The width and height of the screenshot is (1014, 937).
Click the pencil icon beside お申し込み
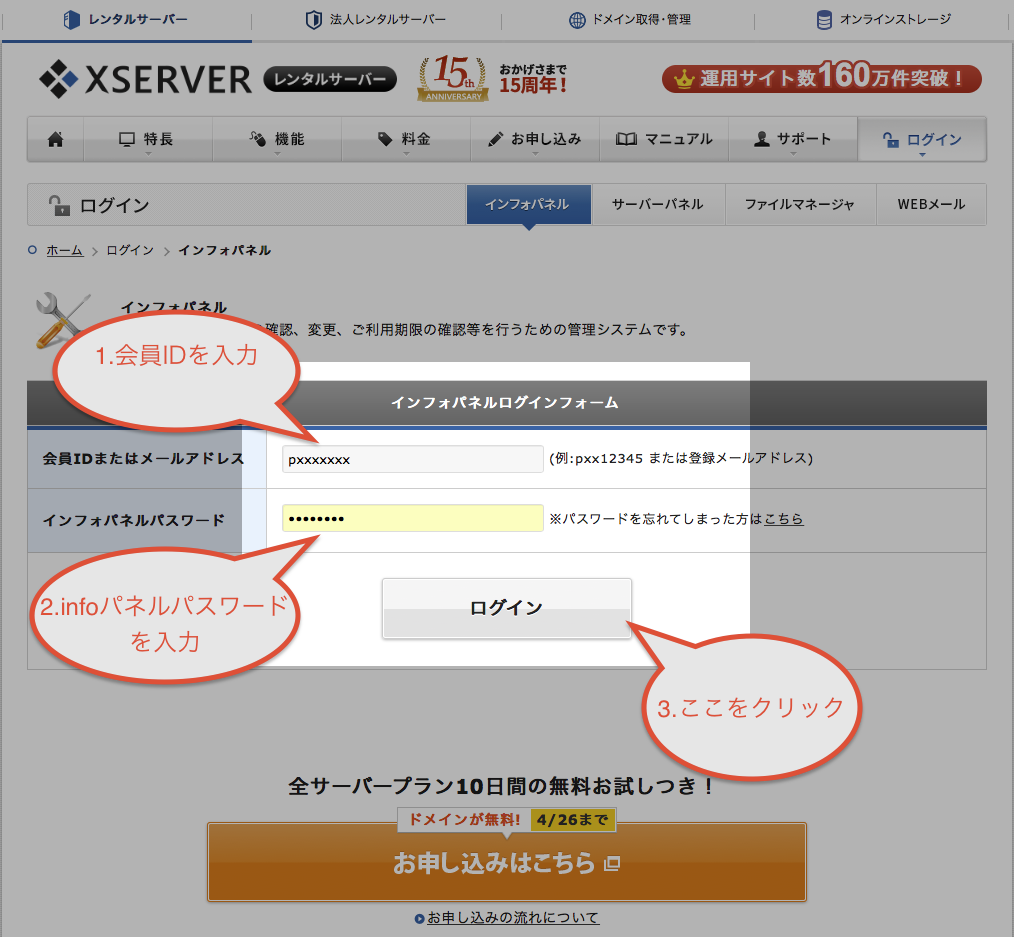click(x=495, y=139)
